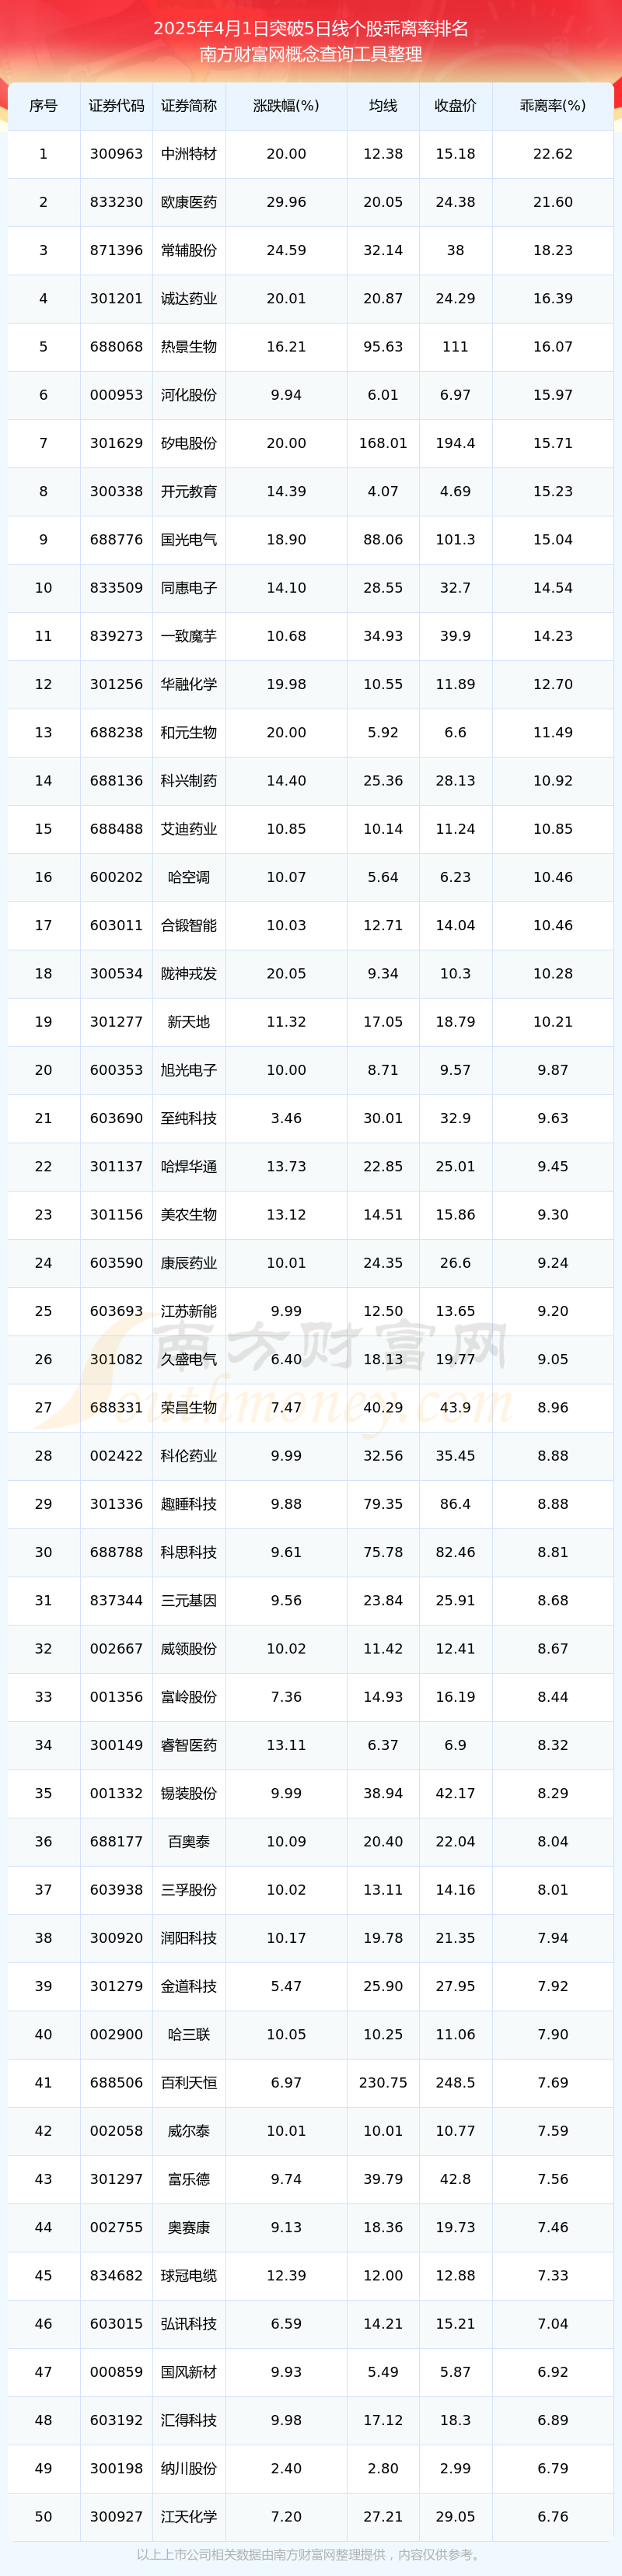Click stock code 688776
This screenshot has height=2576, width=622.
click(116, 540)
